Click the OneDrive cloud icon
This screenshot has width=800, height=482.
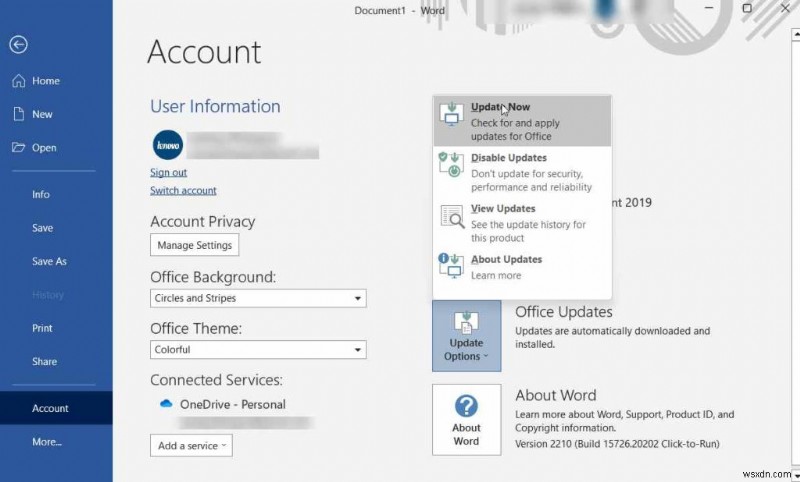[x=166, y=404]
